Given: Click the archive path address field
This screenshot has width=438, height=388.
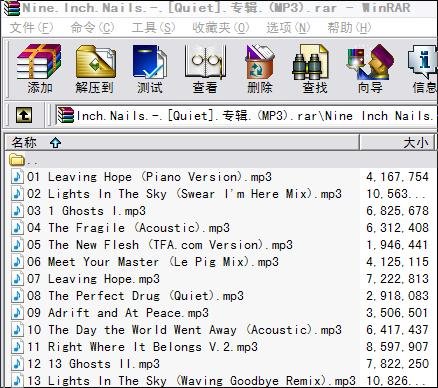Looking at the screenshot, I should tap(246, 116).
